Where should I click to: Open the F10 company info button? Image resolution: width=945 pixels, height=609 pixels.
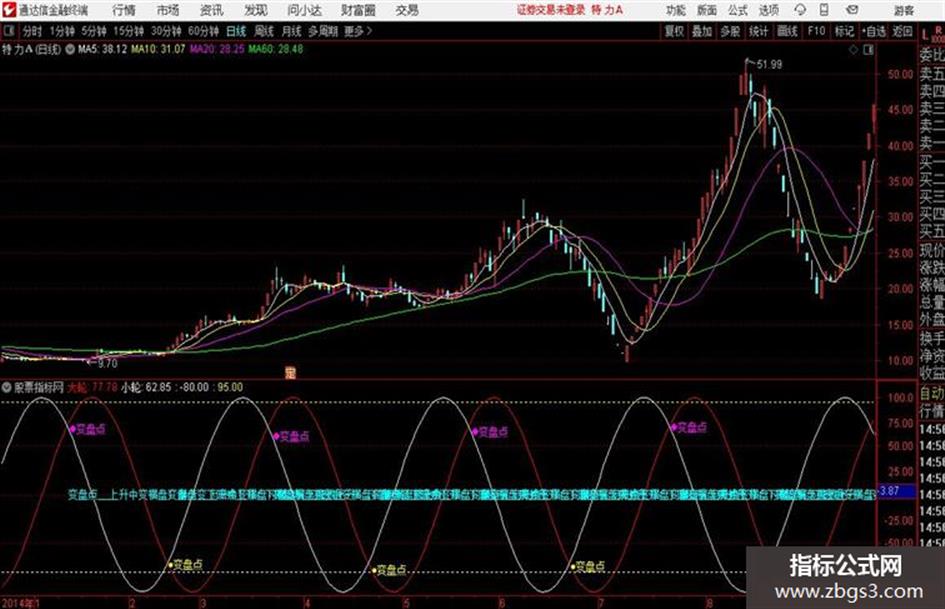click(x=816, y=31)
